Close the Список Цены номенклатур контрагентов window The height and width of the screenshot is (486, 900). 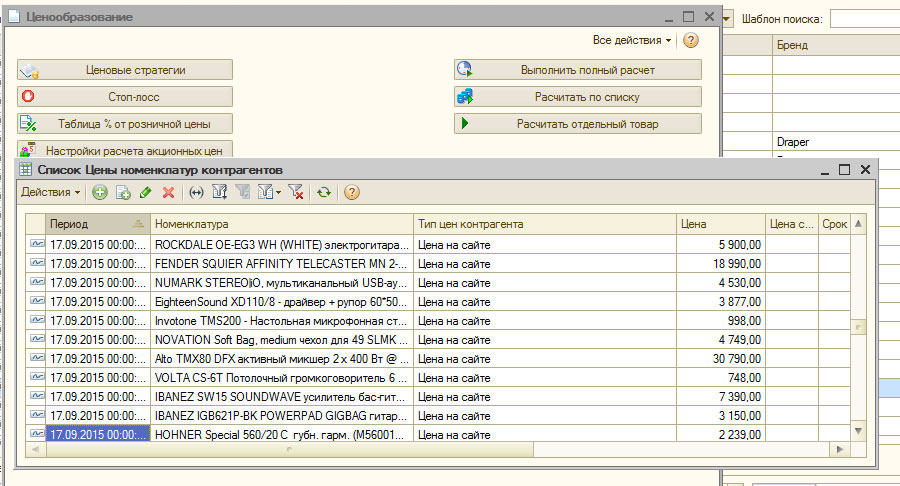click(866, 170)
